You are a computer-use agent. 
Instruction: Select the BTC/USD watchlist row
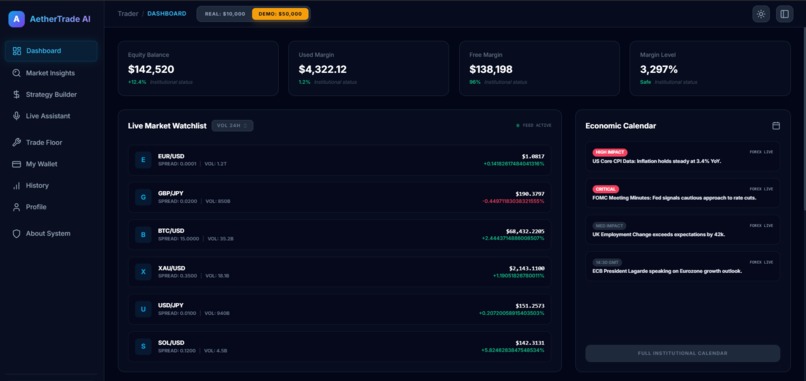coord(339,234)
